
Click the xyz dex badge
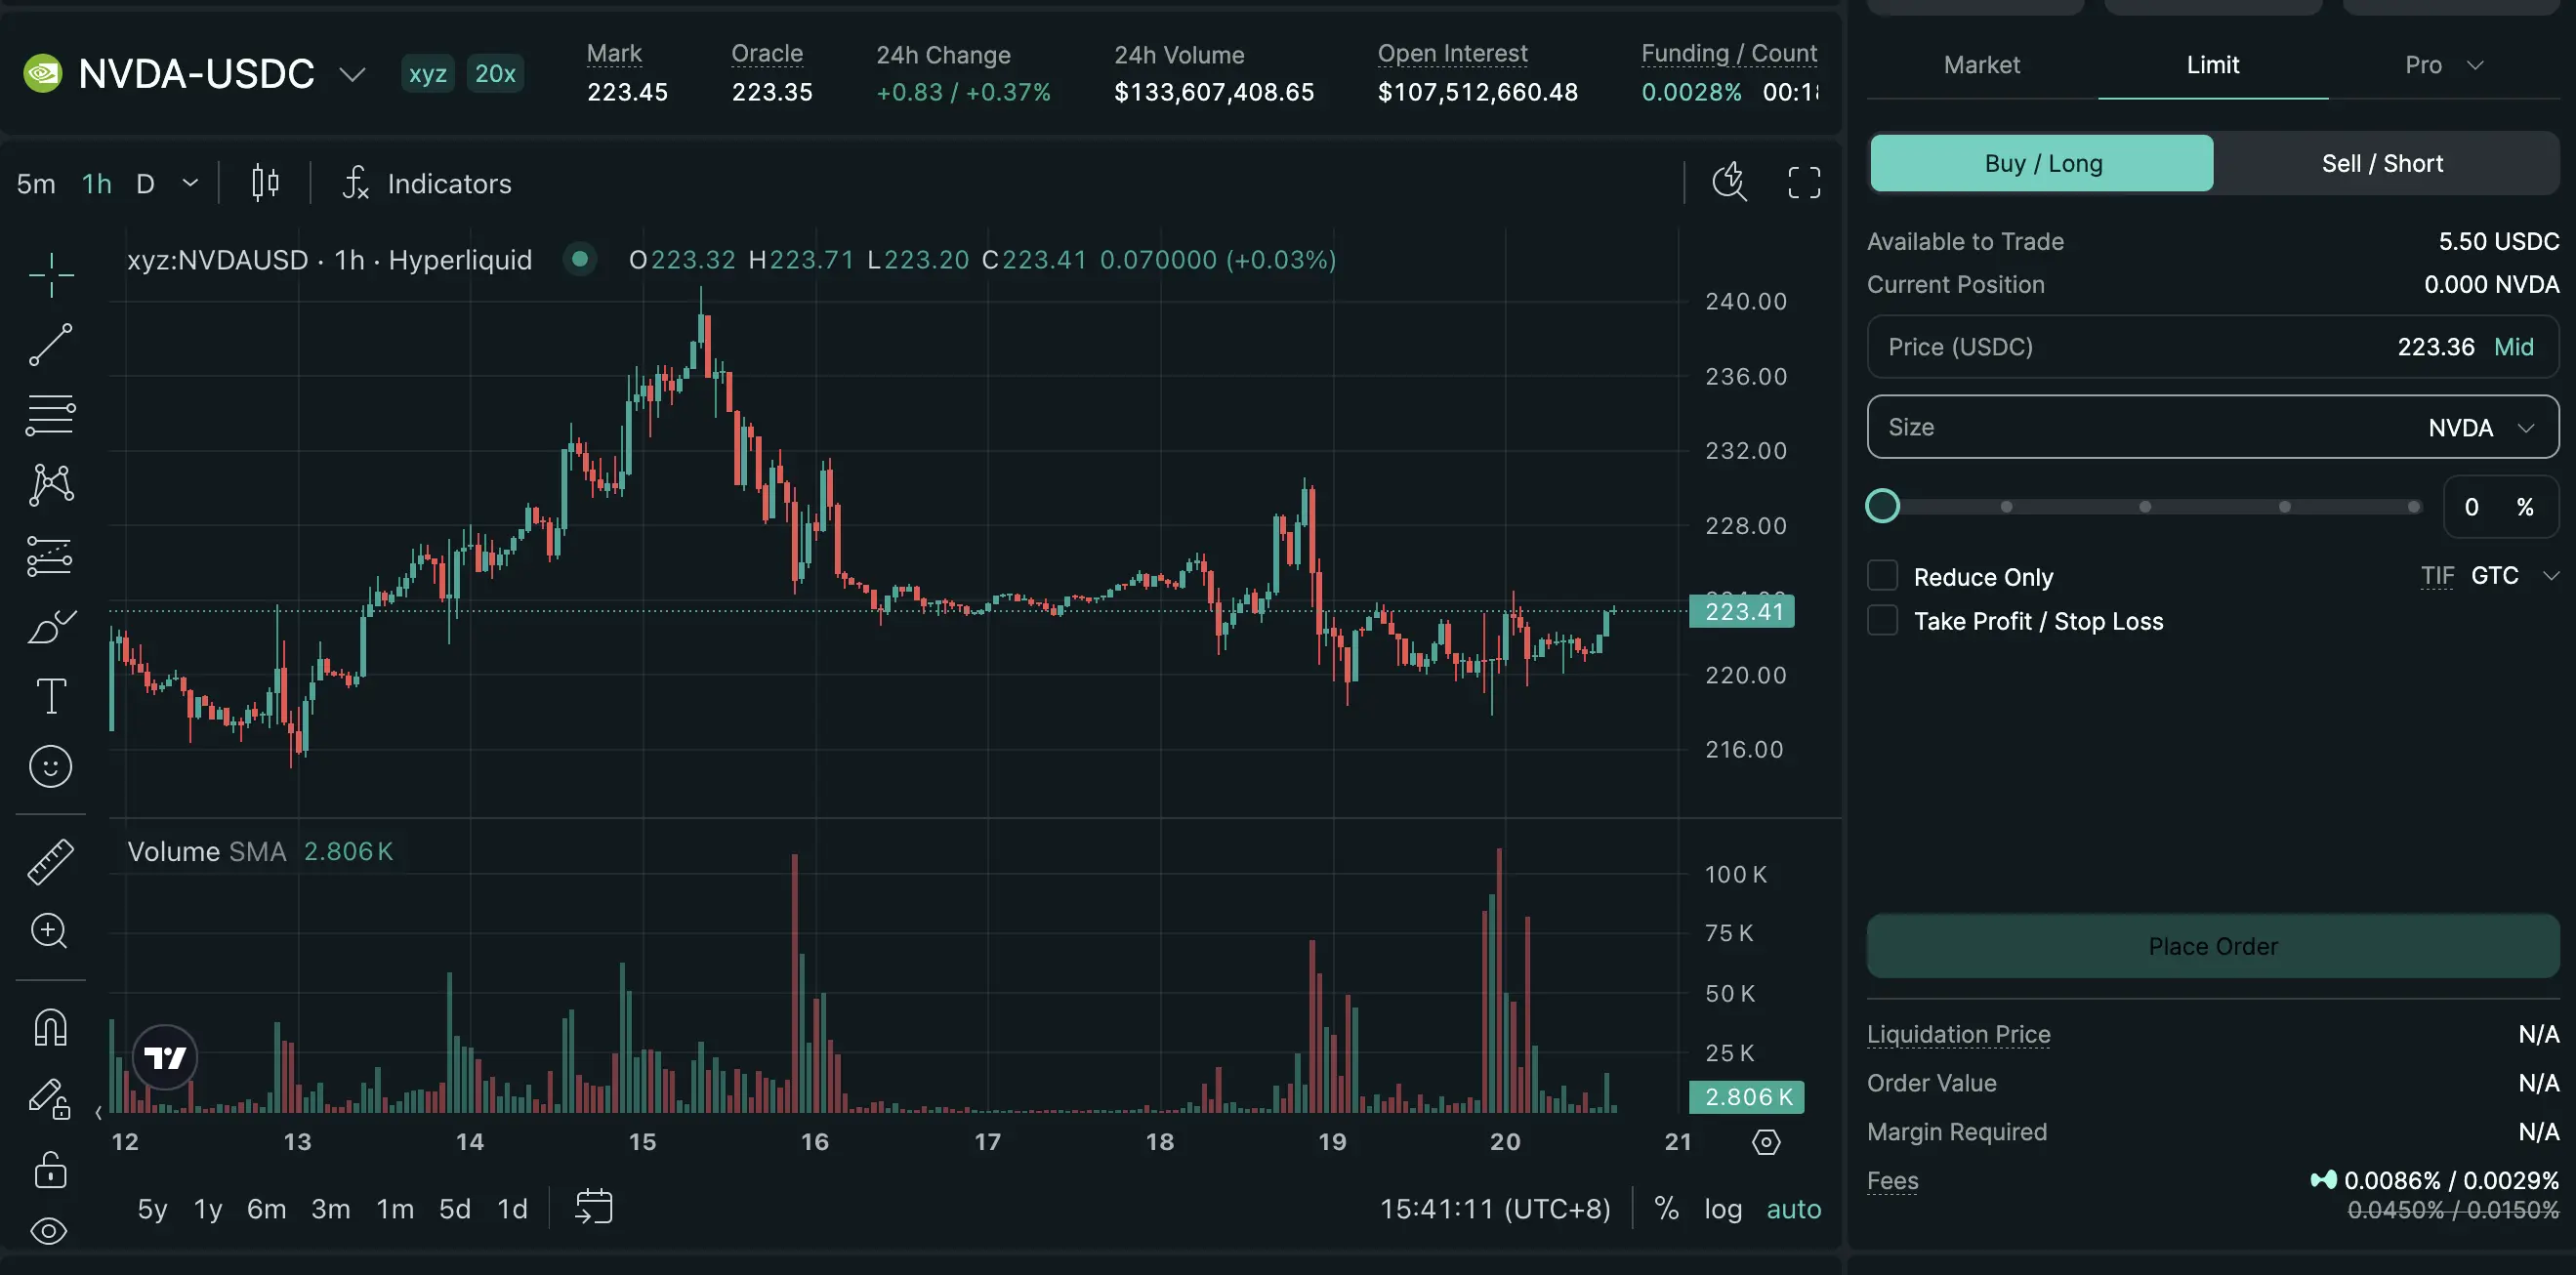(x=427, y=73)
